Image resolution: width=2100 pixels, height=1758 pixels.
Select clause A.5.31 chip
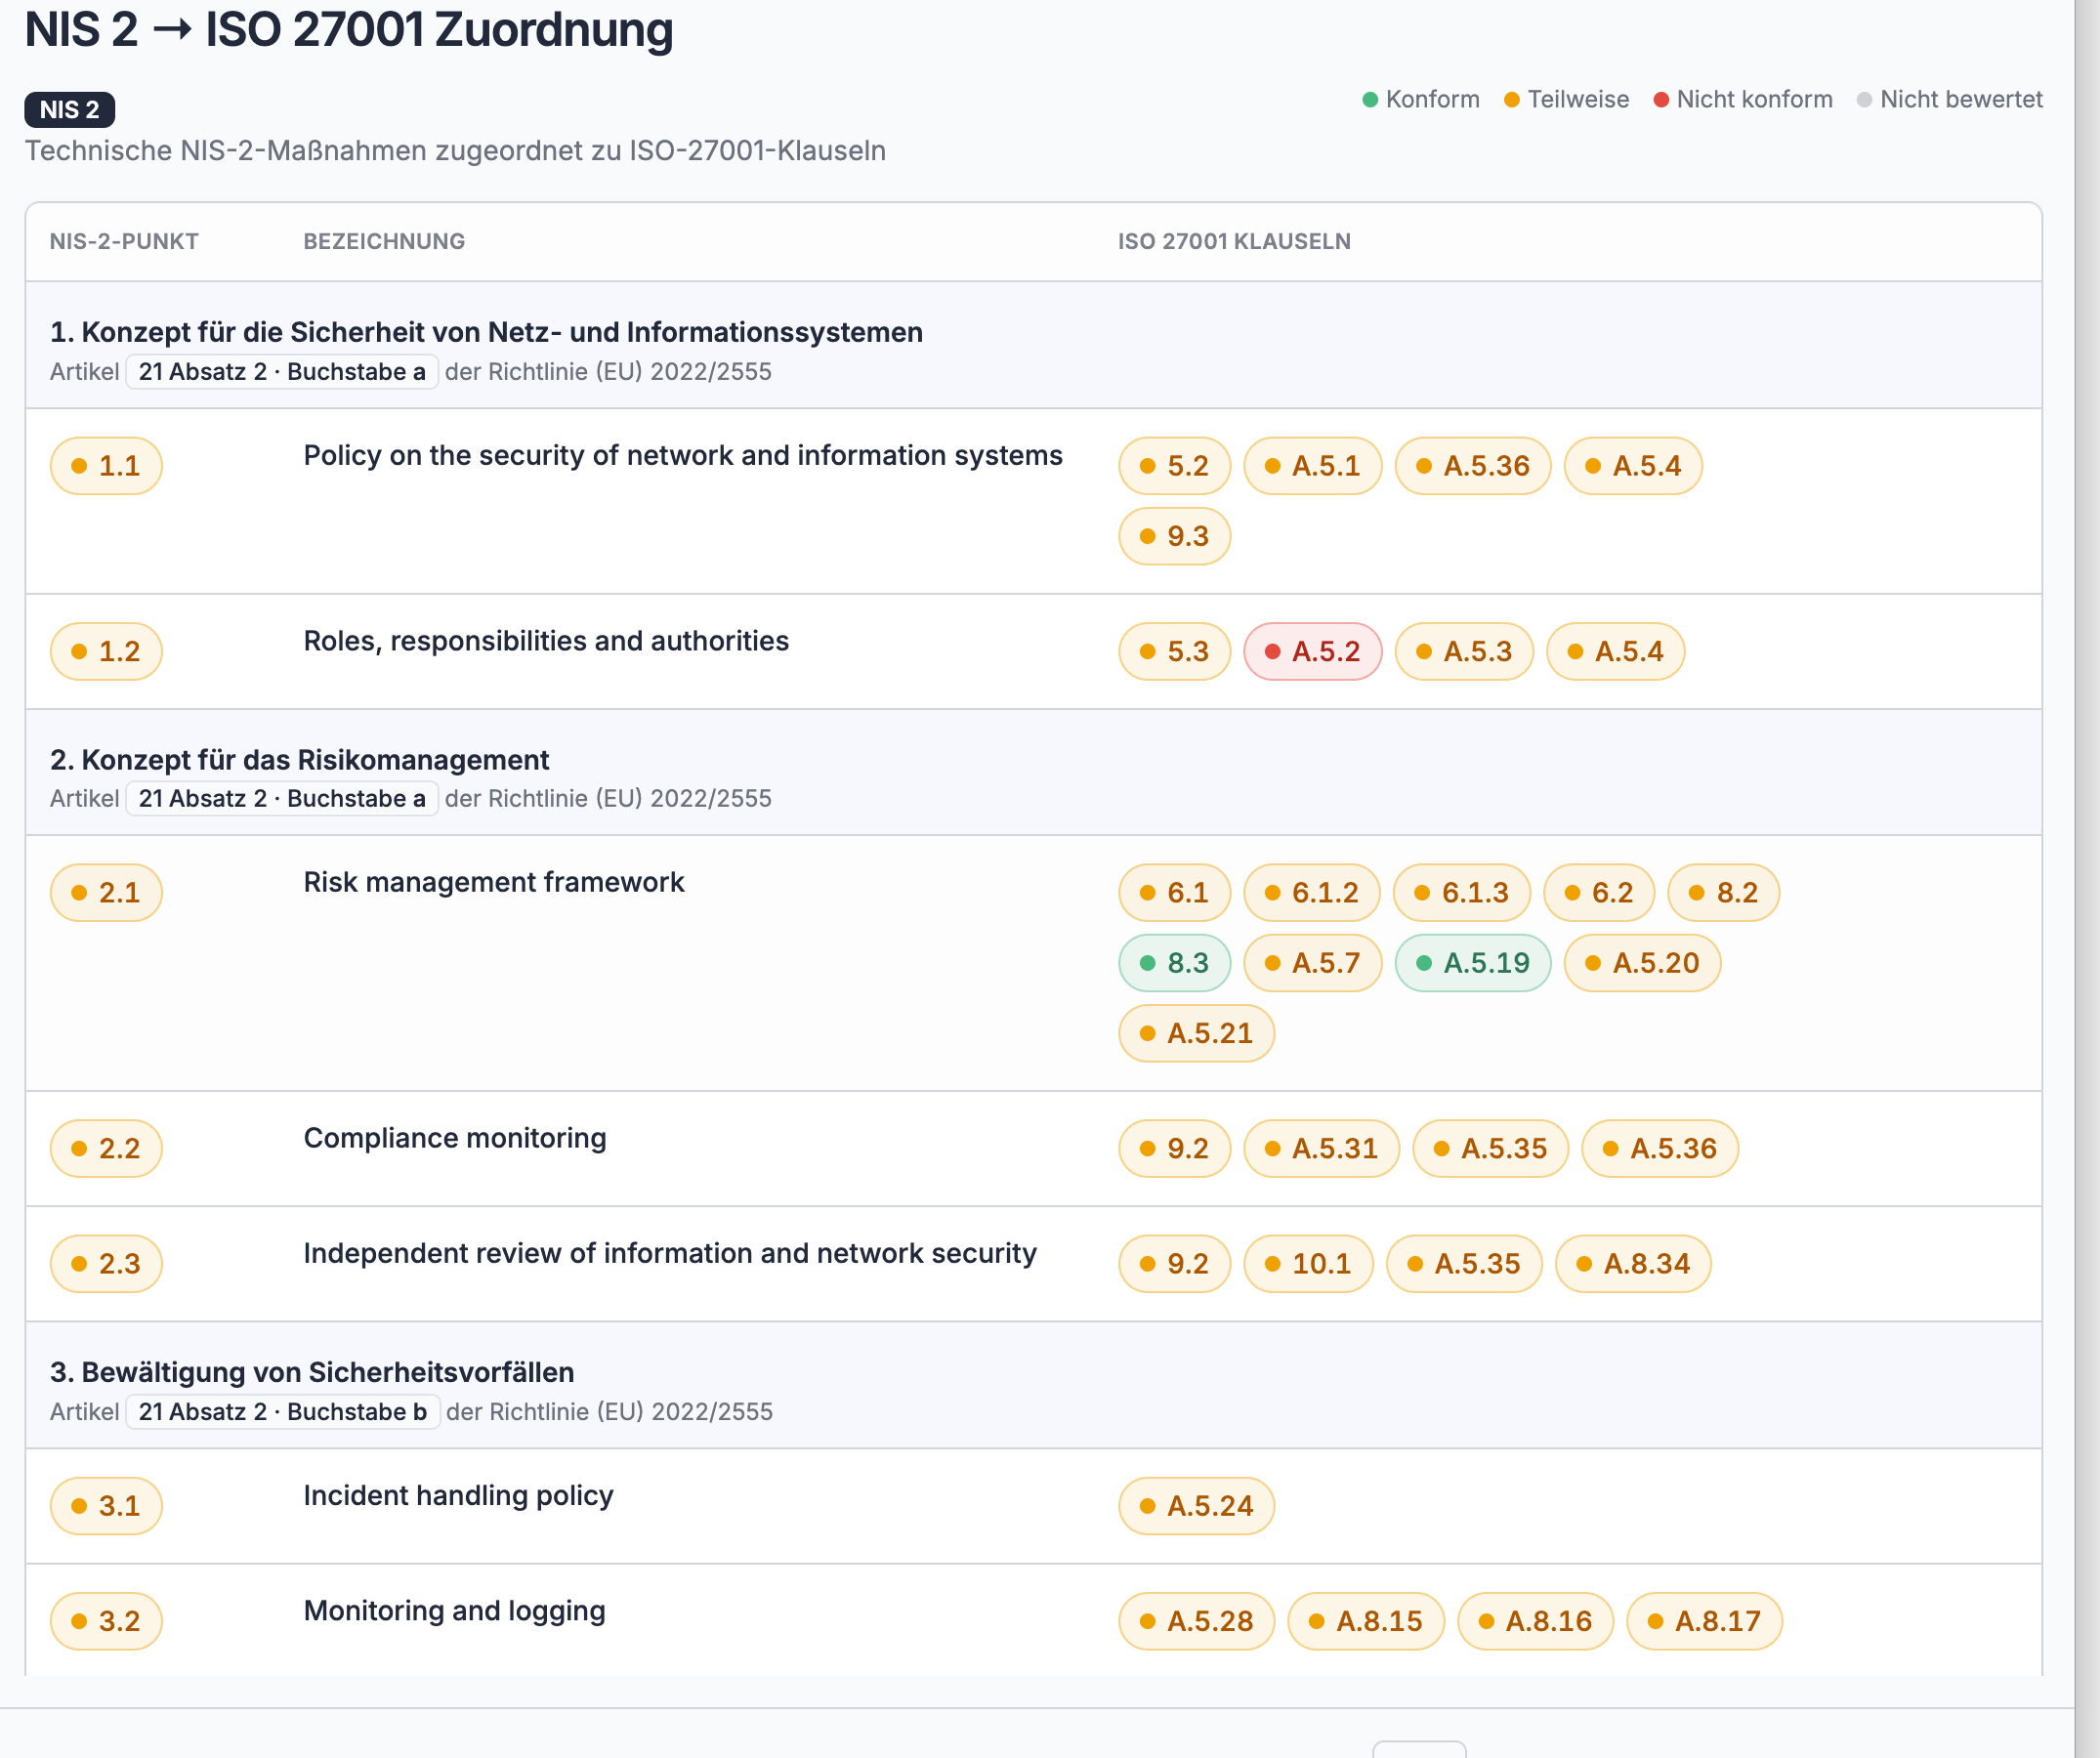pos(1322,1149)
